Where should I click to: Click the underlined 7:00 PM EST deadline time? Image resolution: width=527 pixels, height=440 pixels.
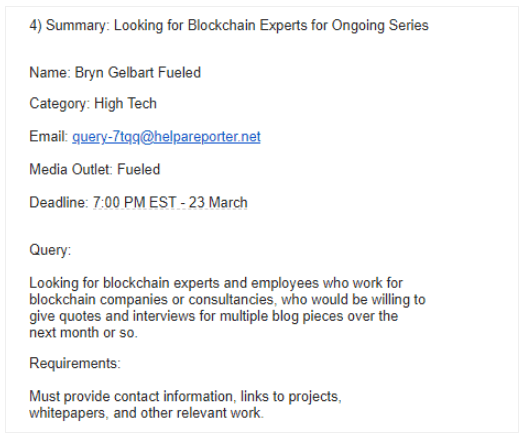click(x=134, y=202)
